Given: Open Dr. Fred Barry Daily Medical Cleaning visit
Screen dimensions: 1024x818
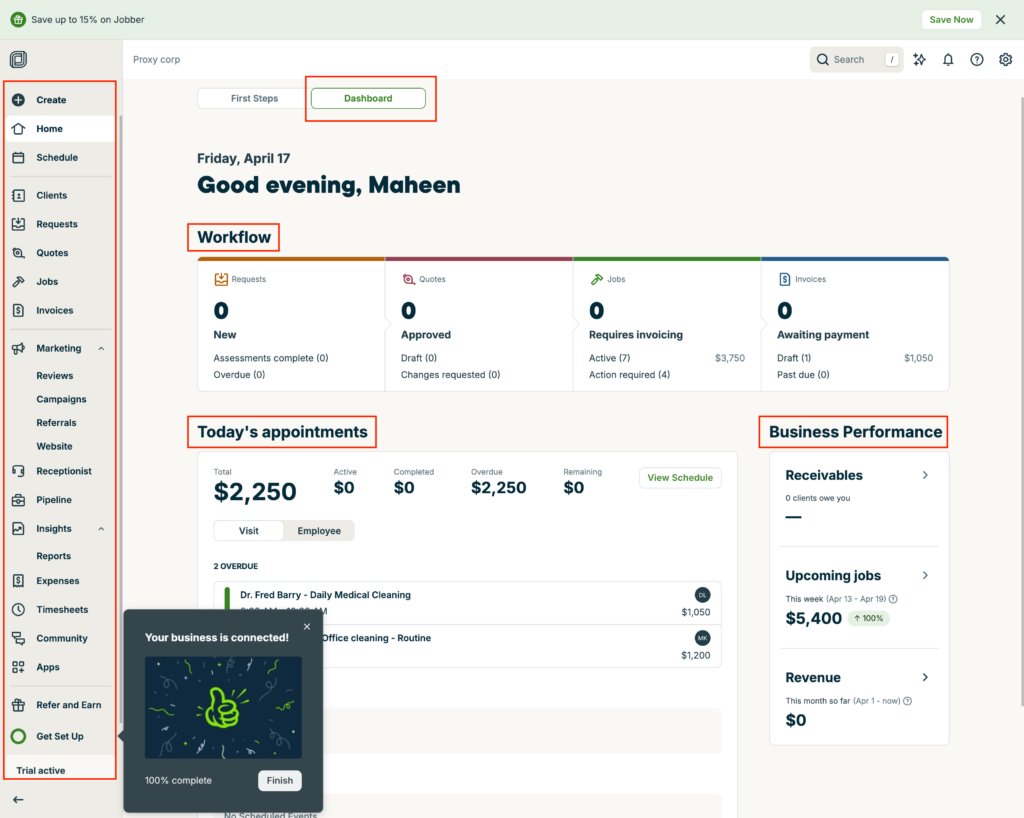Looking at the screenshot, I should (468, 603).
